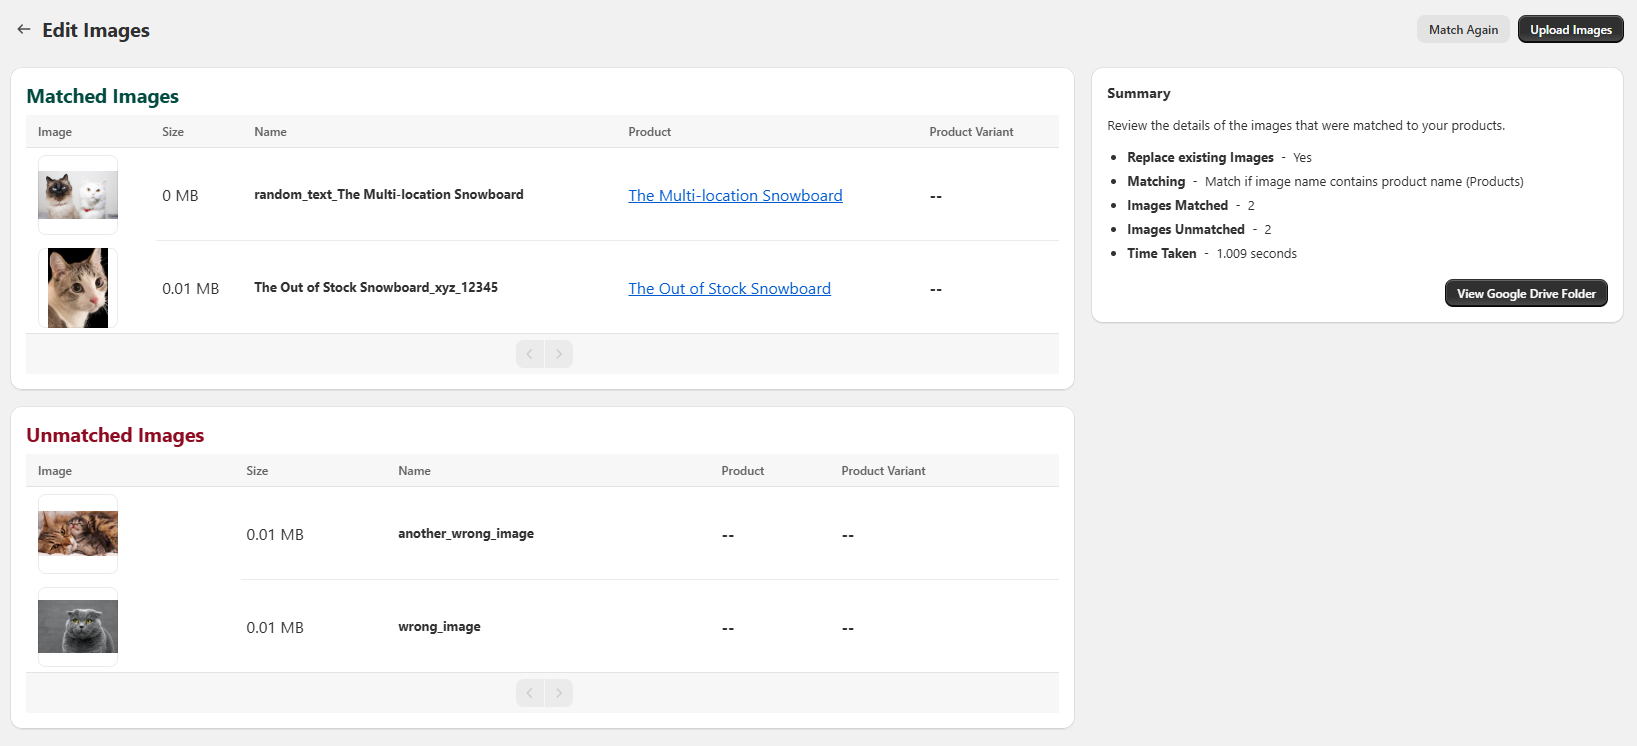Click the back arrow beside Edit Images
This screenshot has height=746, width=1637.
[x=24, y=30]
